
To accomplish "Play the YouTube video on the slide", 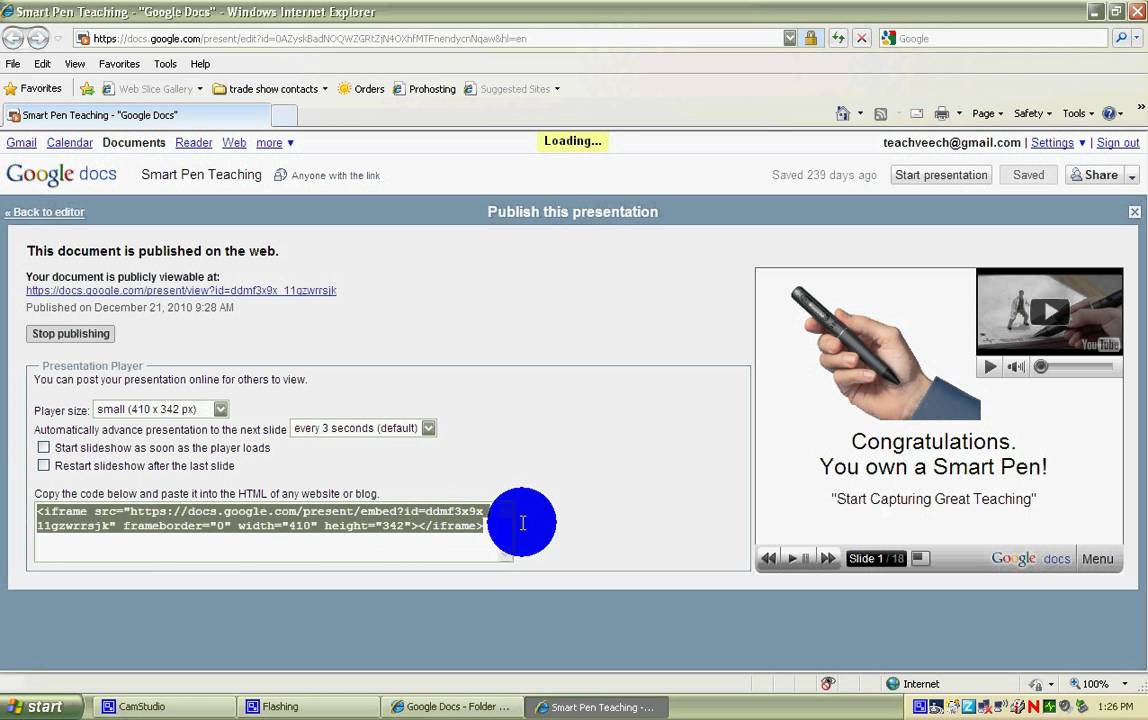I will tap(1049, 311).
